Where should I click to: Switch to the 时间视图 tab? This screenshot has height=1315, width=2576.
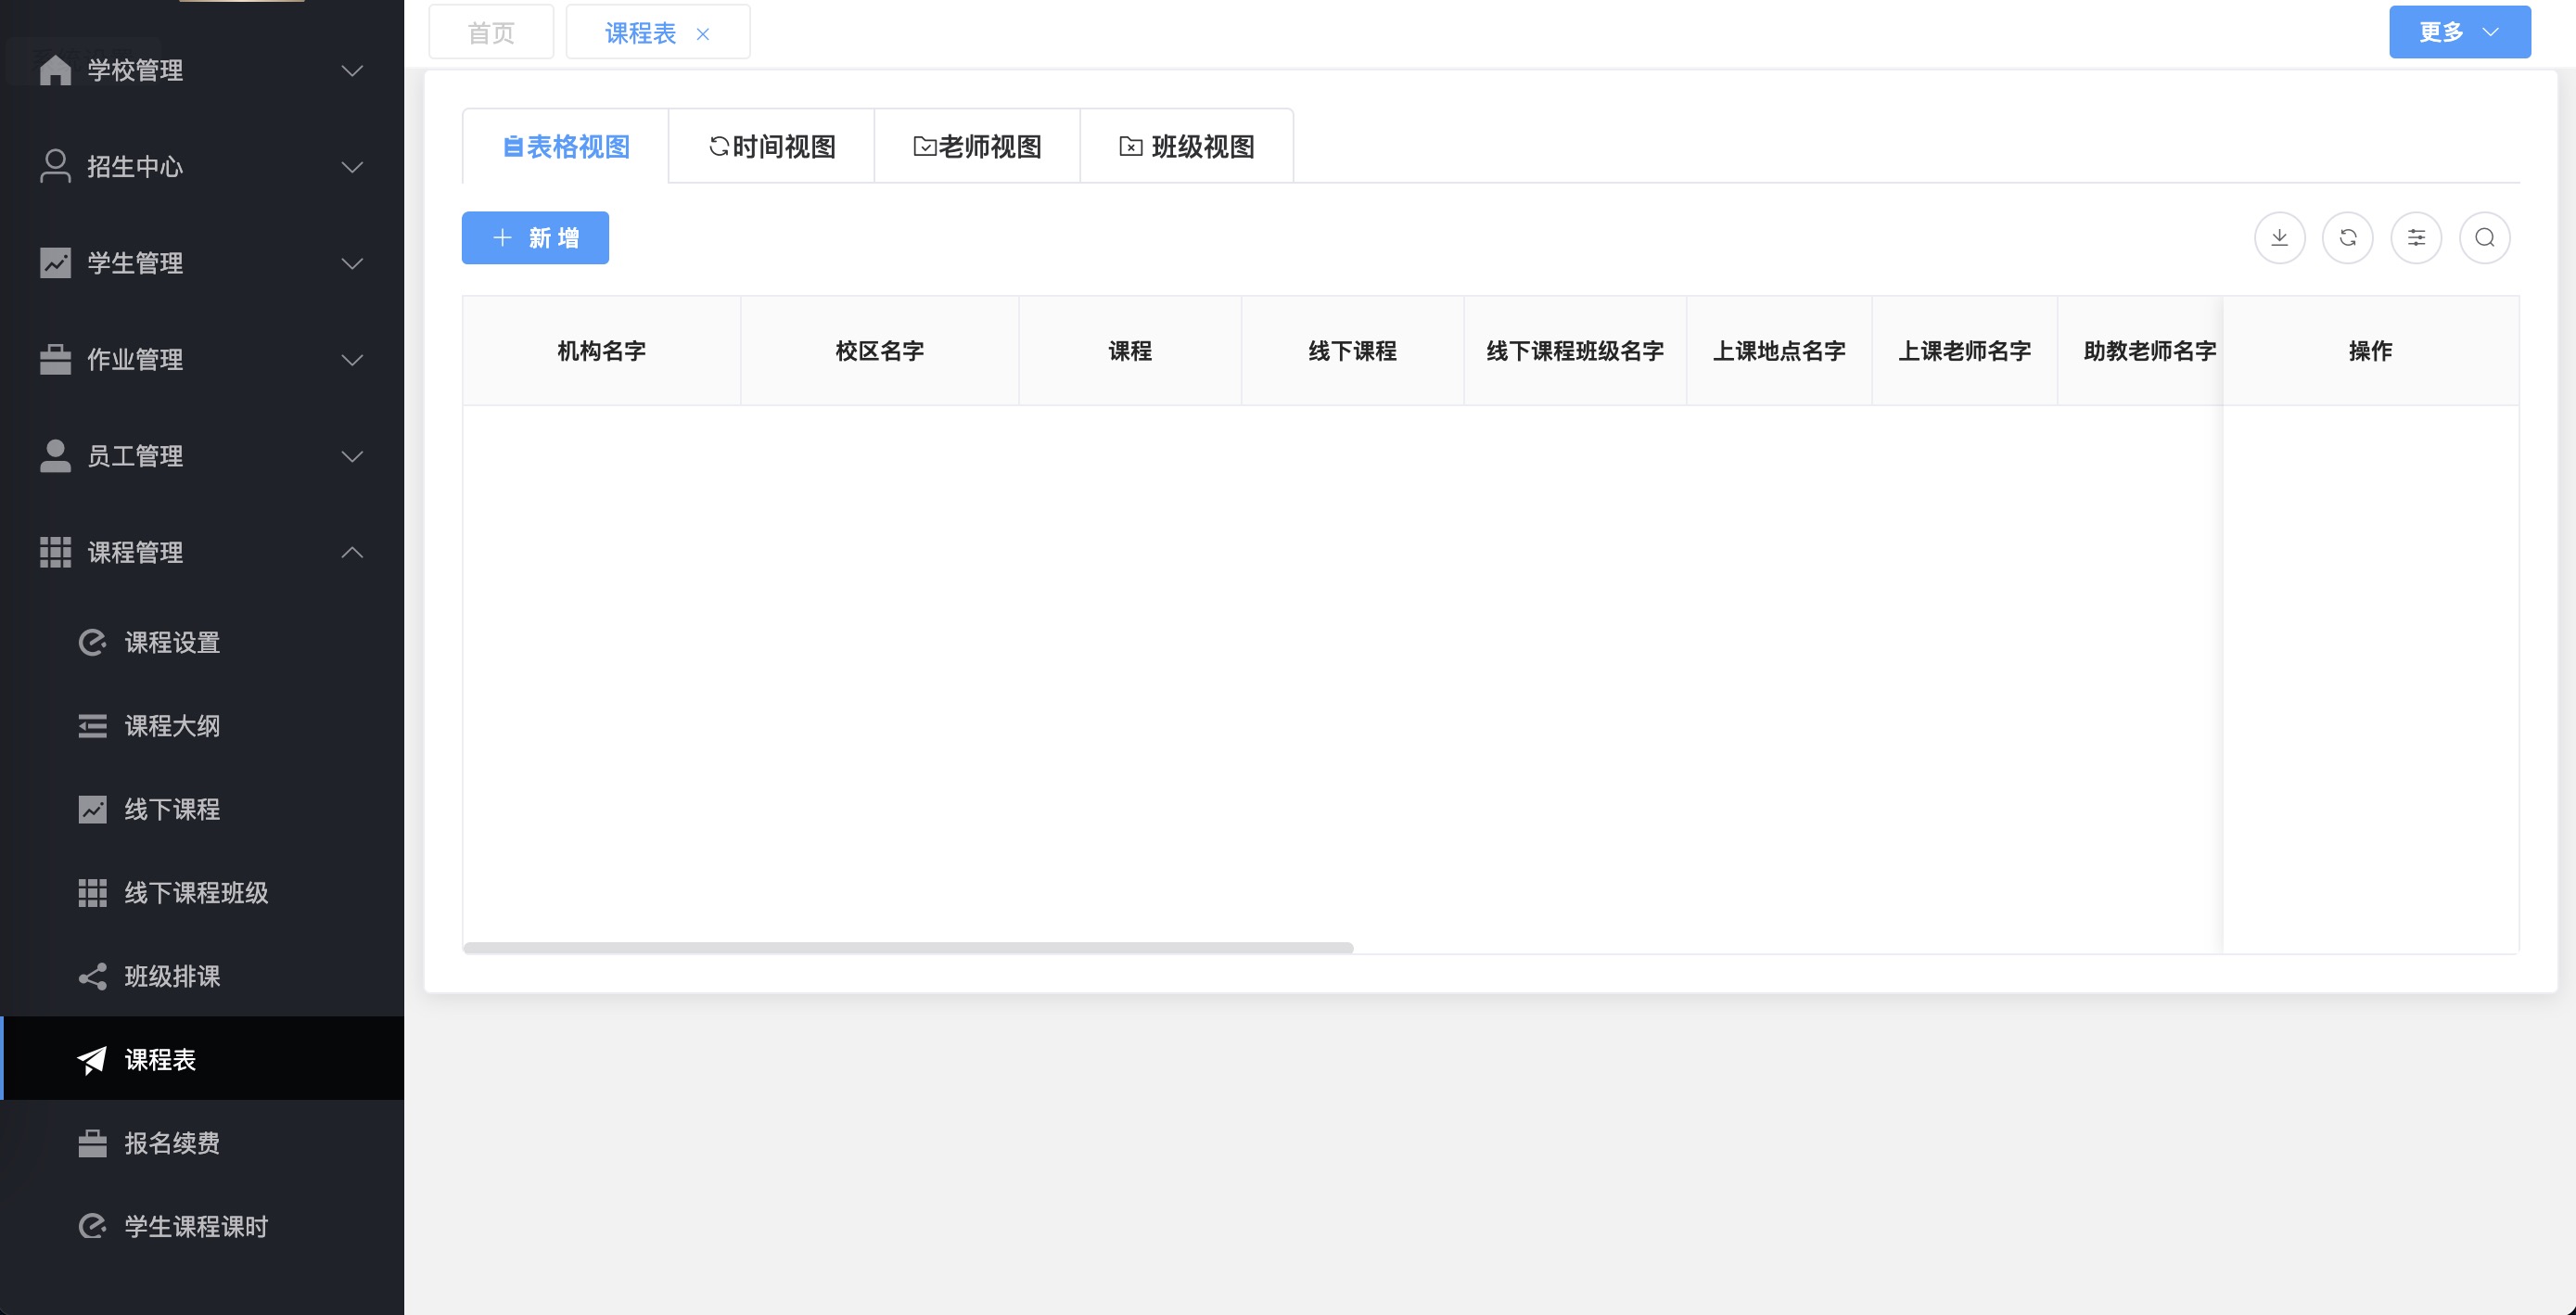pos(771,146)
